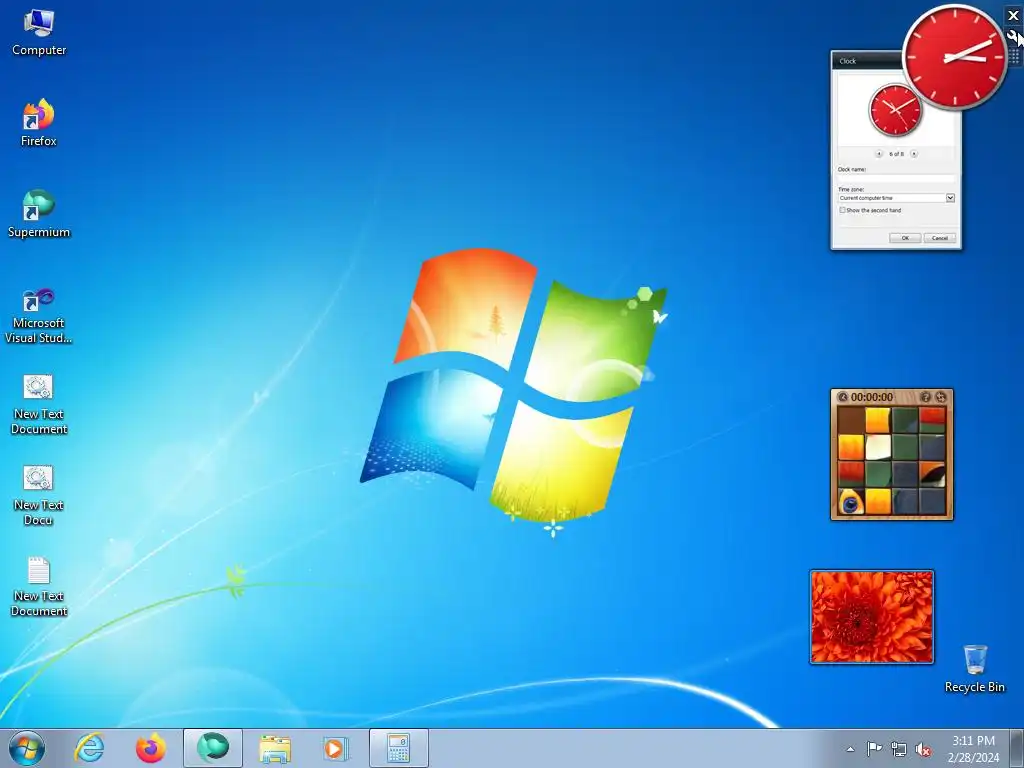1024x768 pixels.
Task: Open the Time zone dropdown
Action: 950,198
